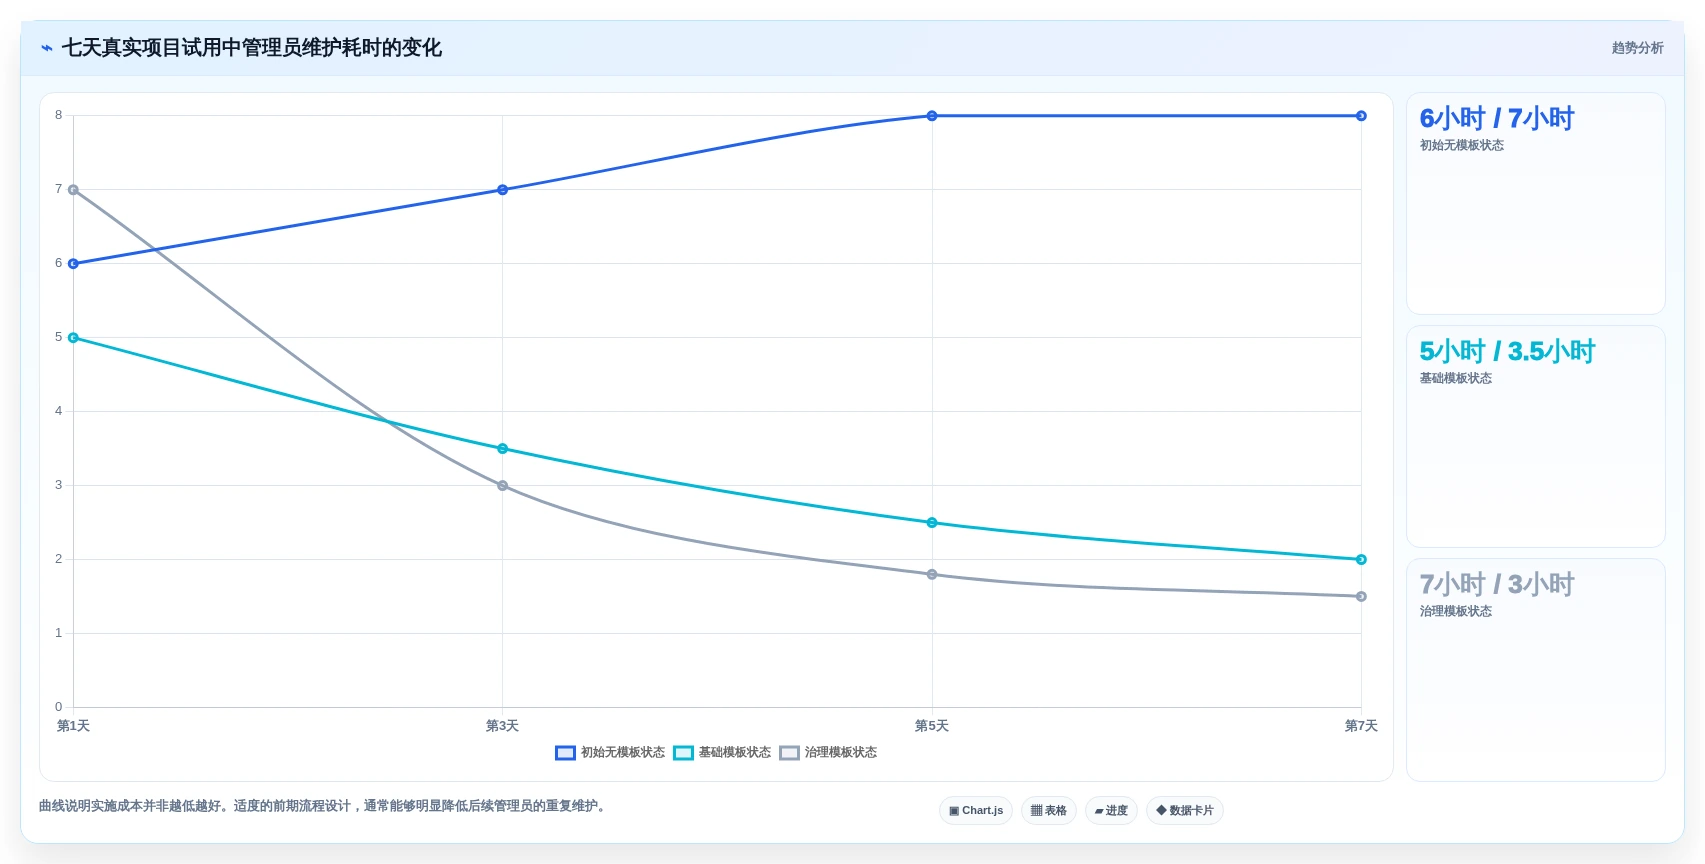Select gray data point at 第3天
Image resolution: width=1705 pixels, height=864 pixels.
(x=502, y=486)
